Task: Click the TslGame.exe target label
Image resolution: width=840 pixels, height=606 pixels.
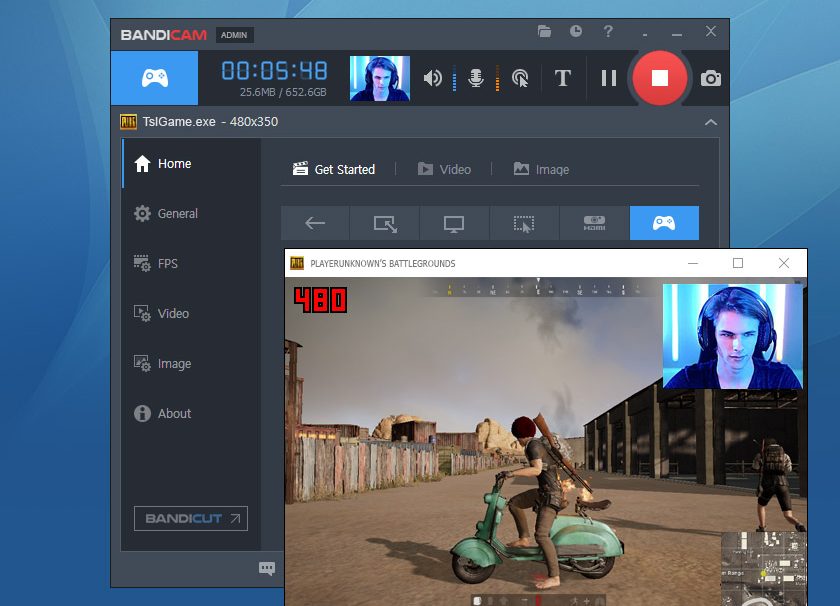Action: [x=211, y=122]
